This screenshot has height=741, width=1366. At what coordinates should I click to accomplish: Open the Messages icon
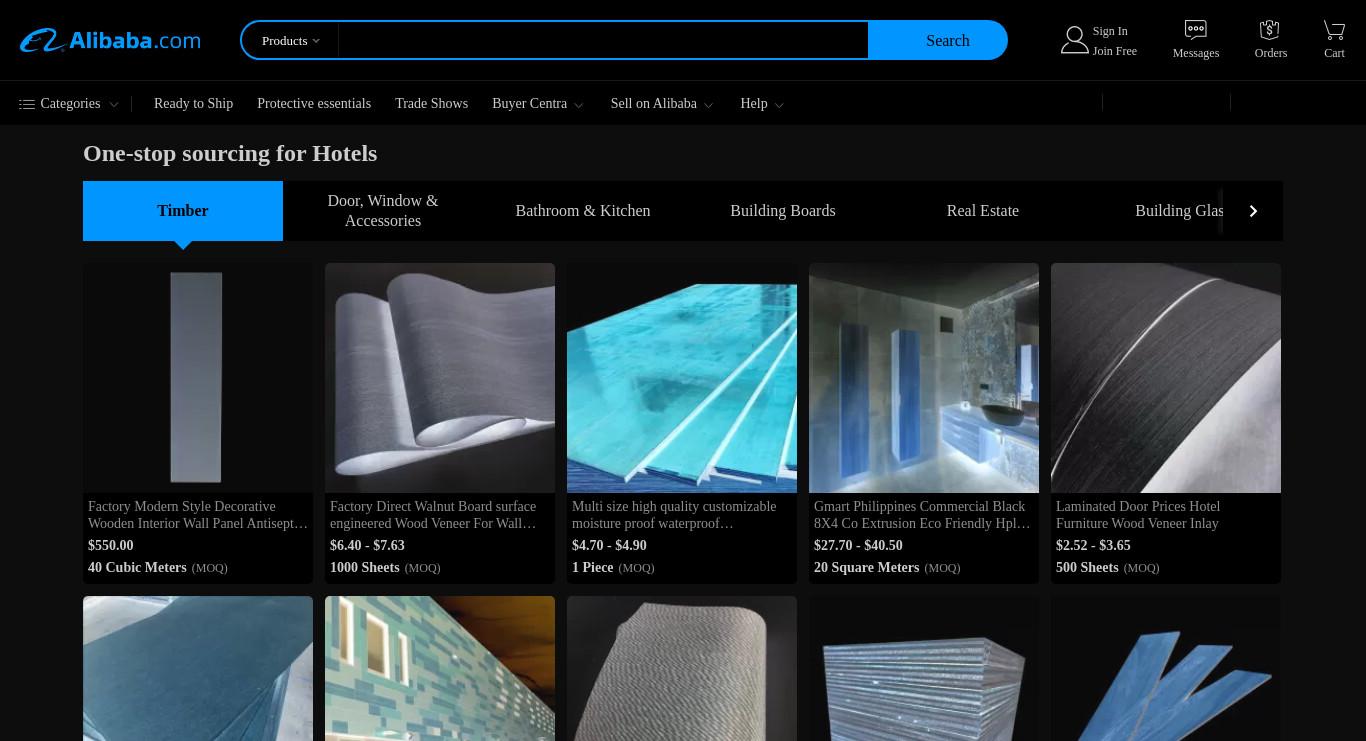(1195, 30)
